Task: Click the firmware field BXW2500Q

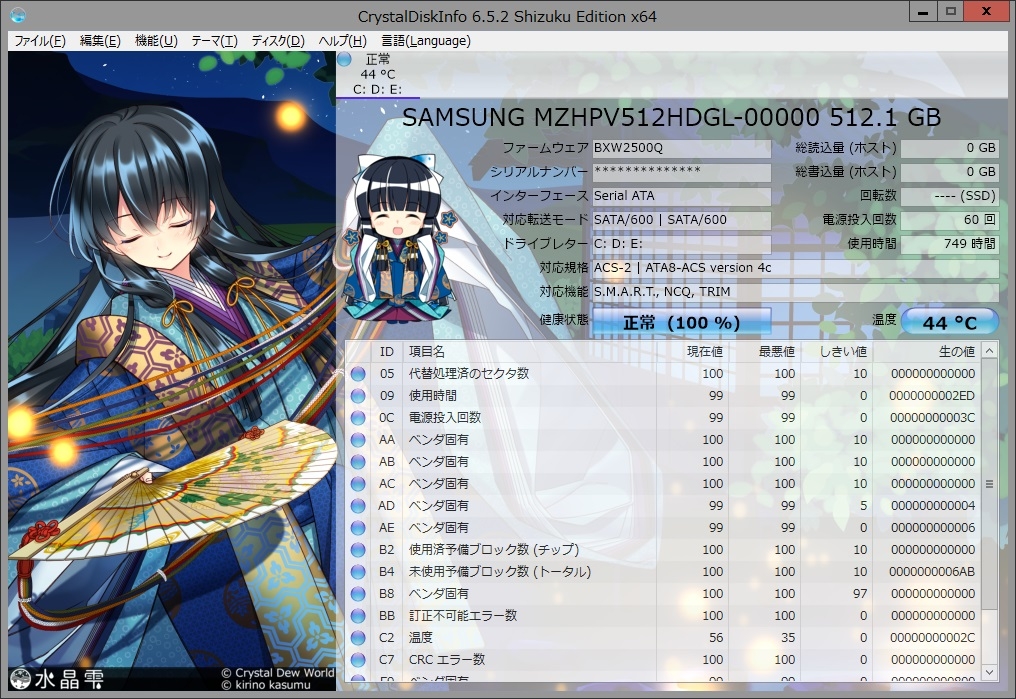Action: [682, 148]
